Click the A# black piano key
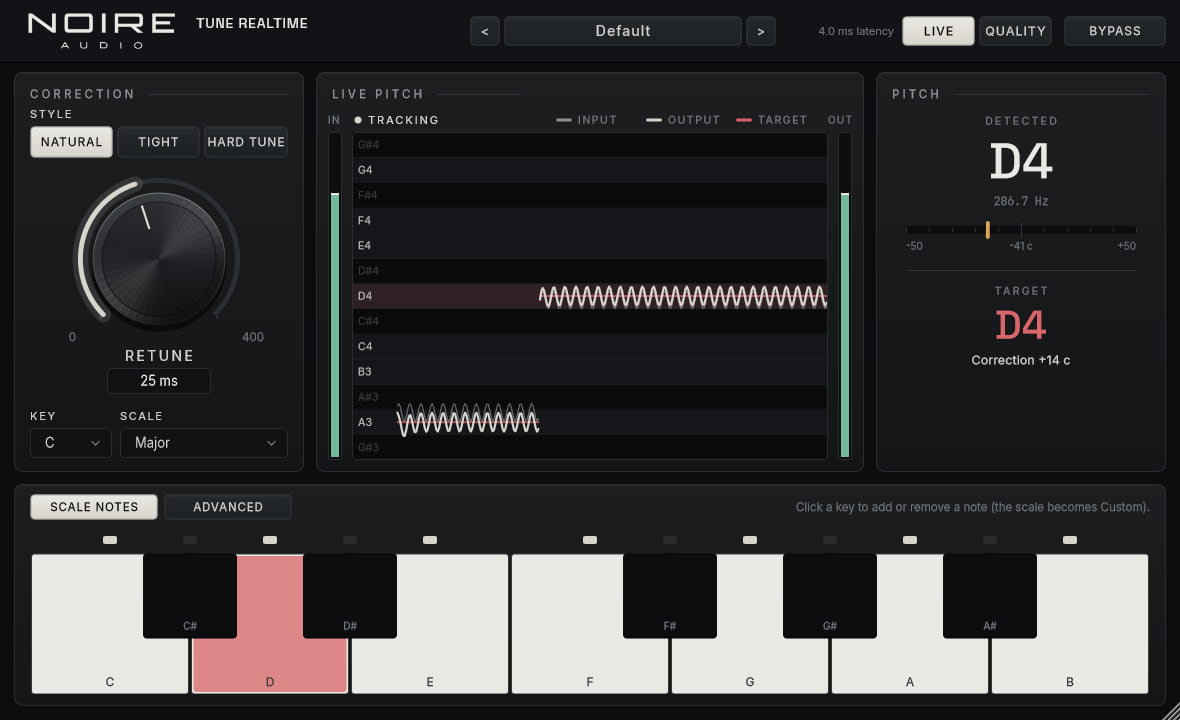Viewport: 1180px width, 720px height. click(990, 596)
